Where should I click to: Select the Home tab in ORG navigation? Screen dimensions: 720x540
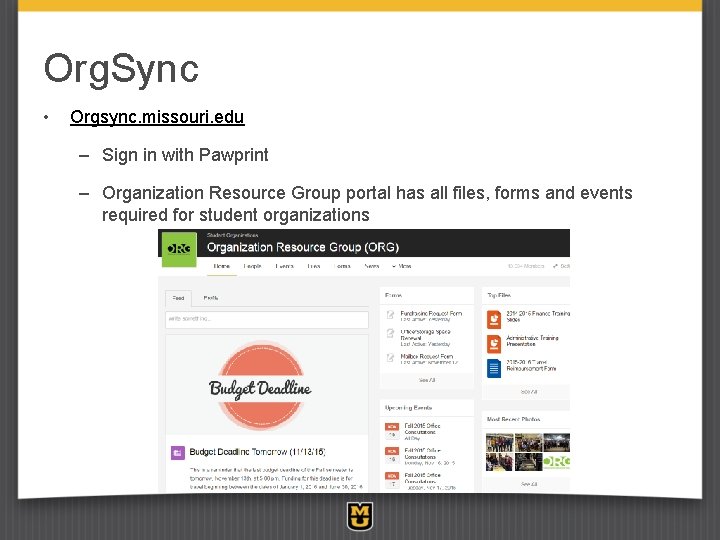[221, 266]
